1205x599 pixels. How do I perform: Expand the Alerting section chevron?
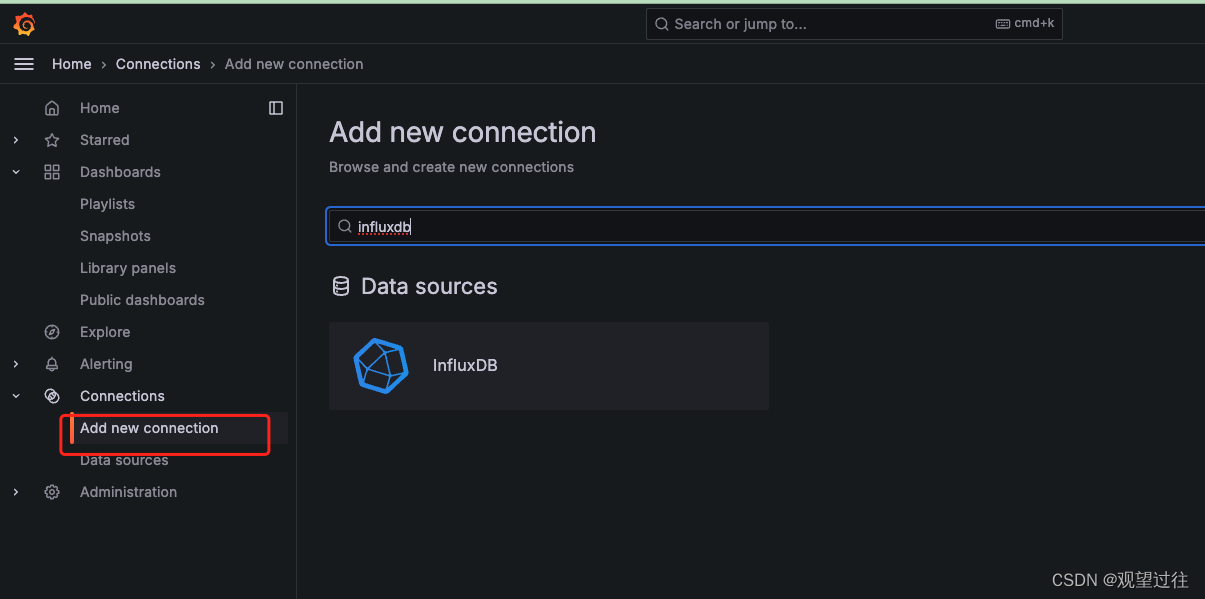click(16, 364)
